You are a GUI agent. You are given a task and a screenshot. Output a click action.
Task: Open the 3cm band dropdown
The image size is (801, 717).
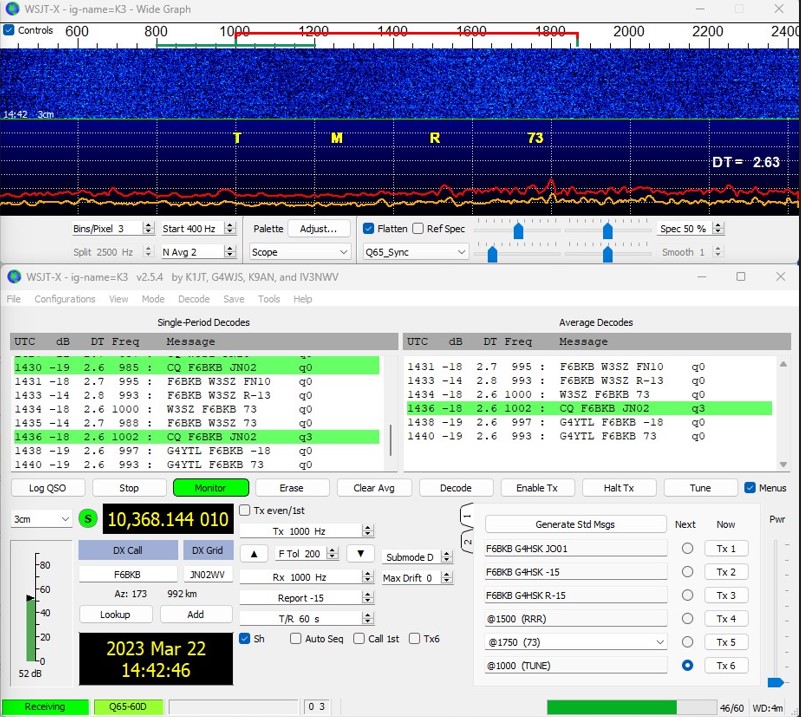click(40, 519)
